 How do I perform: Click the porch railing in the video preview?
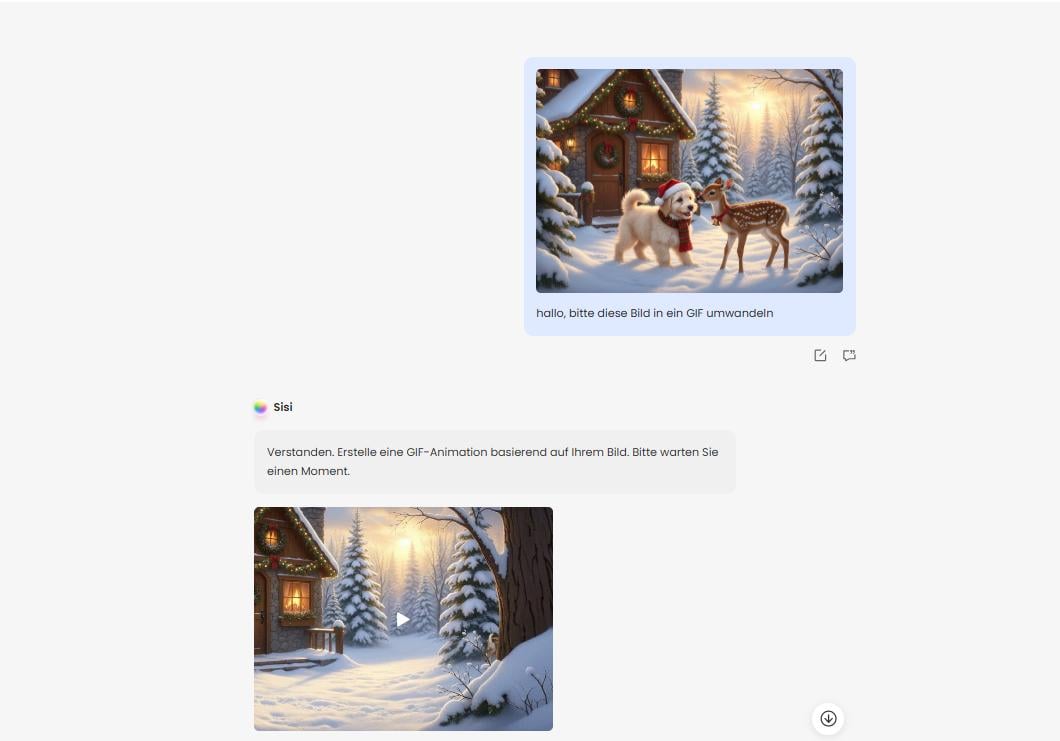tap(325, 638)
